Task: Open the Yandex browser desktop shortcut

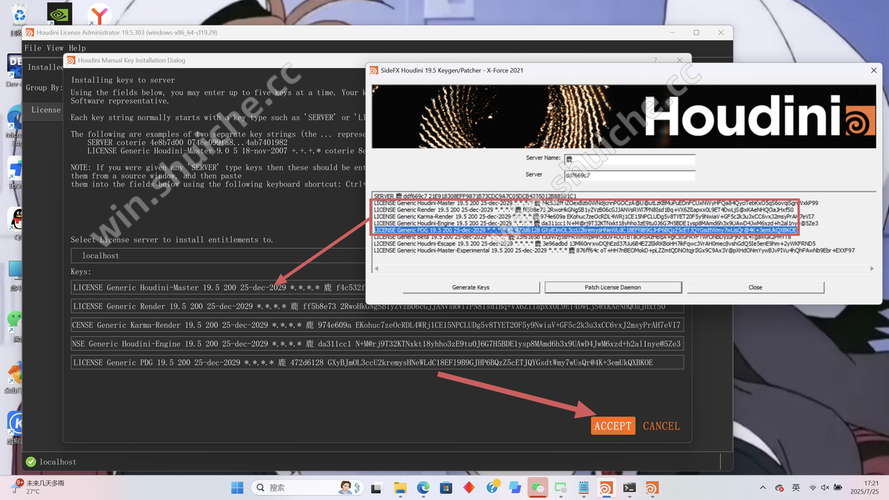Action: [99, 14]
